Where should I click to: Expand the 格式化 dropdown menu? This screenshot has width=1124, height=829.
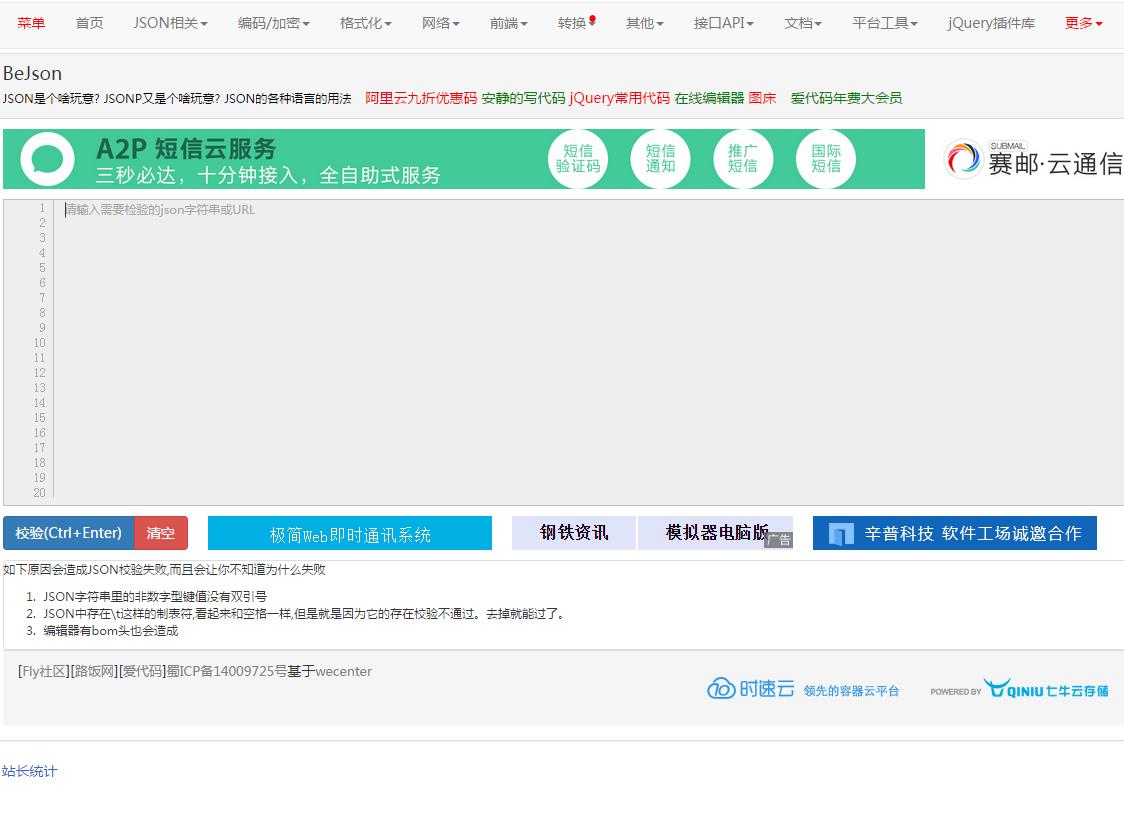click(x=365, y=23)
